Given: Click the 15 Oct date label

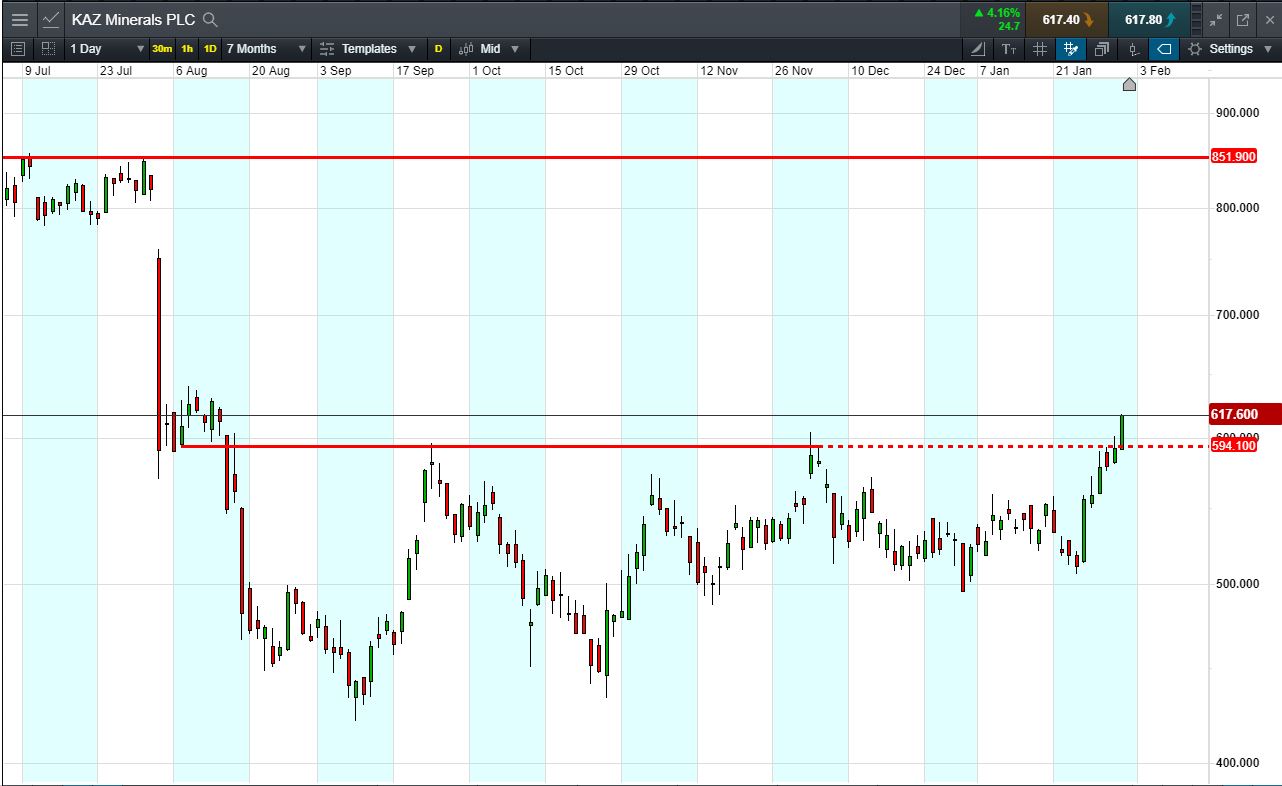Looking at the screenshot, I should (566, 71).
